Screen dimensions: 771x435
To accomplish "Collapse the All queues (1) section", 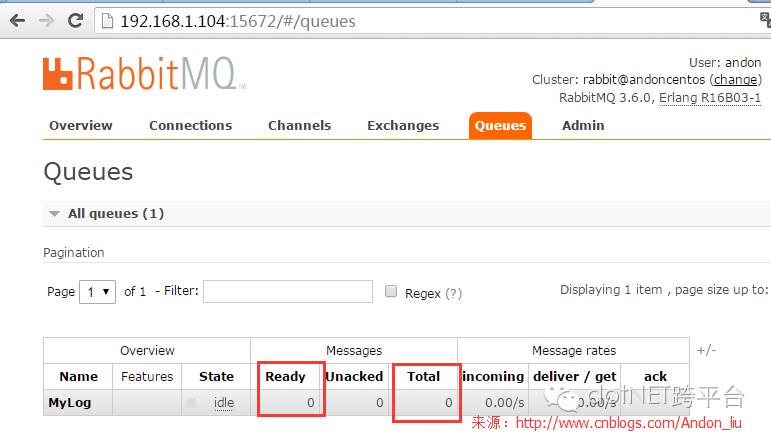I will click(x=116, y=213).
